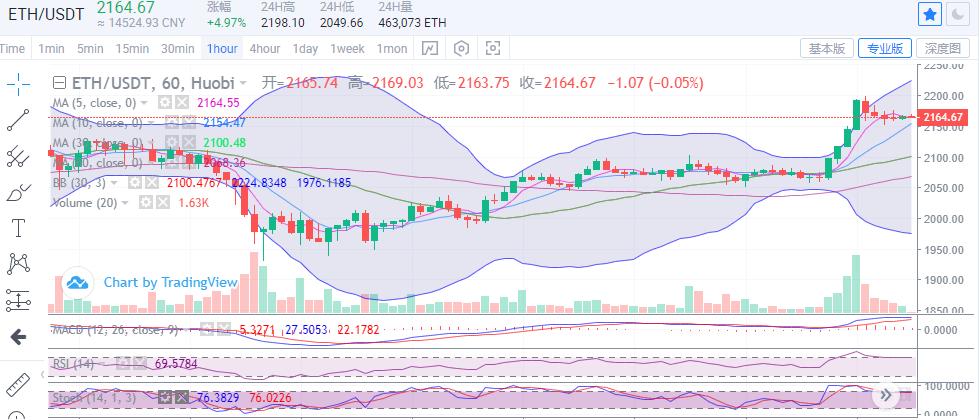The width and height of the screenshot is (979, 419).
Task: Click the double chevron scroll-to-latest button
Action: (x=885, y=395)
